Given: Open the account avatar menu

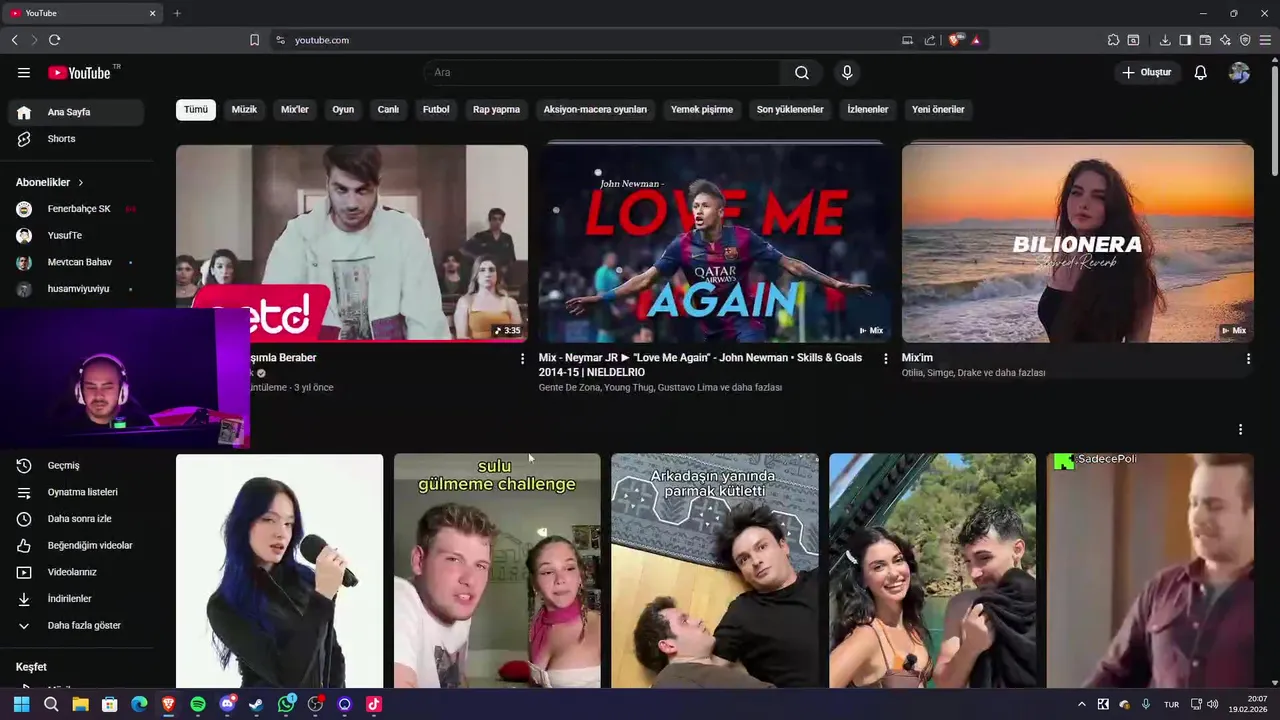Looking at the screenshot, I should pyautogui.click(x=1239, y=72).
